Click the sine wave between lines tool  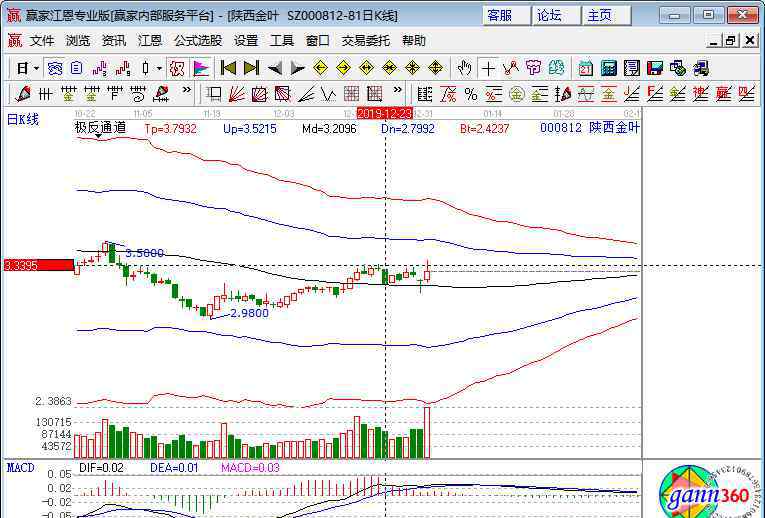point(585,94)
